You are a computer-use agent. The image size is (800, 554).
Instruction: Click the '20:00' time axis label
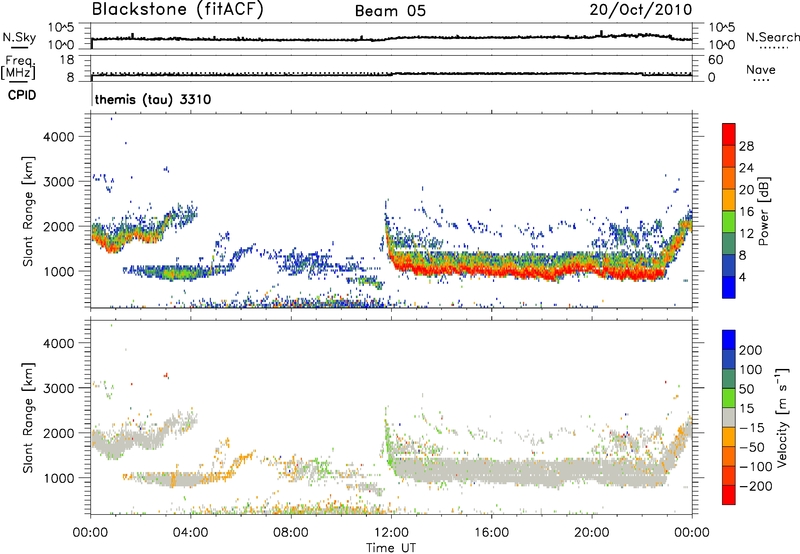click(x=591, y=533)
